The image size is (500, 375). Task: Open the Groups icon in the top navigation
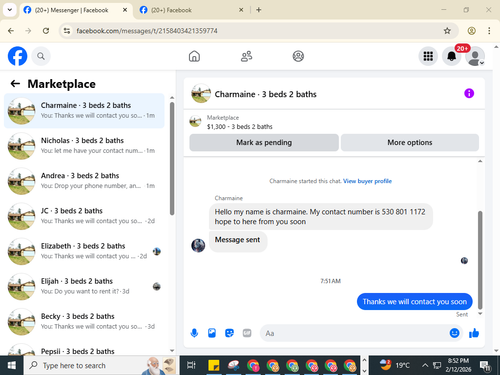pyautogui.click(x=298, y=56)
